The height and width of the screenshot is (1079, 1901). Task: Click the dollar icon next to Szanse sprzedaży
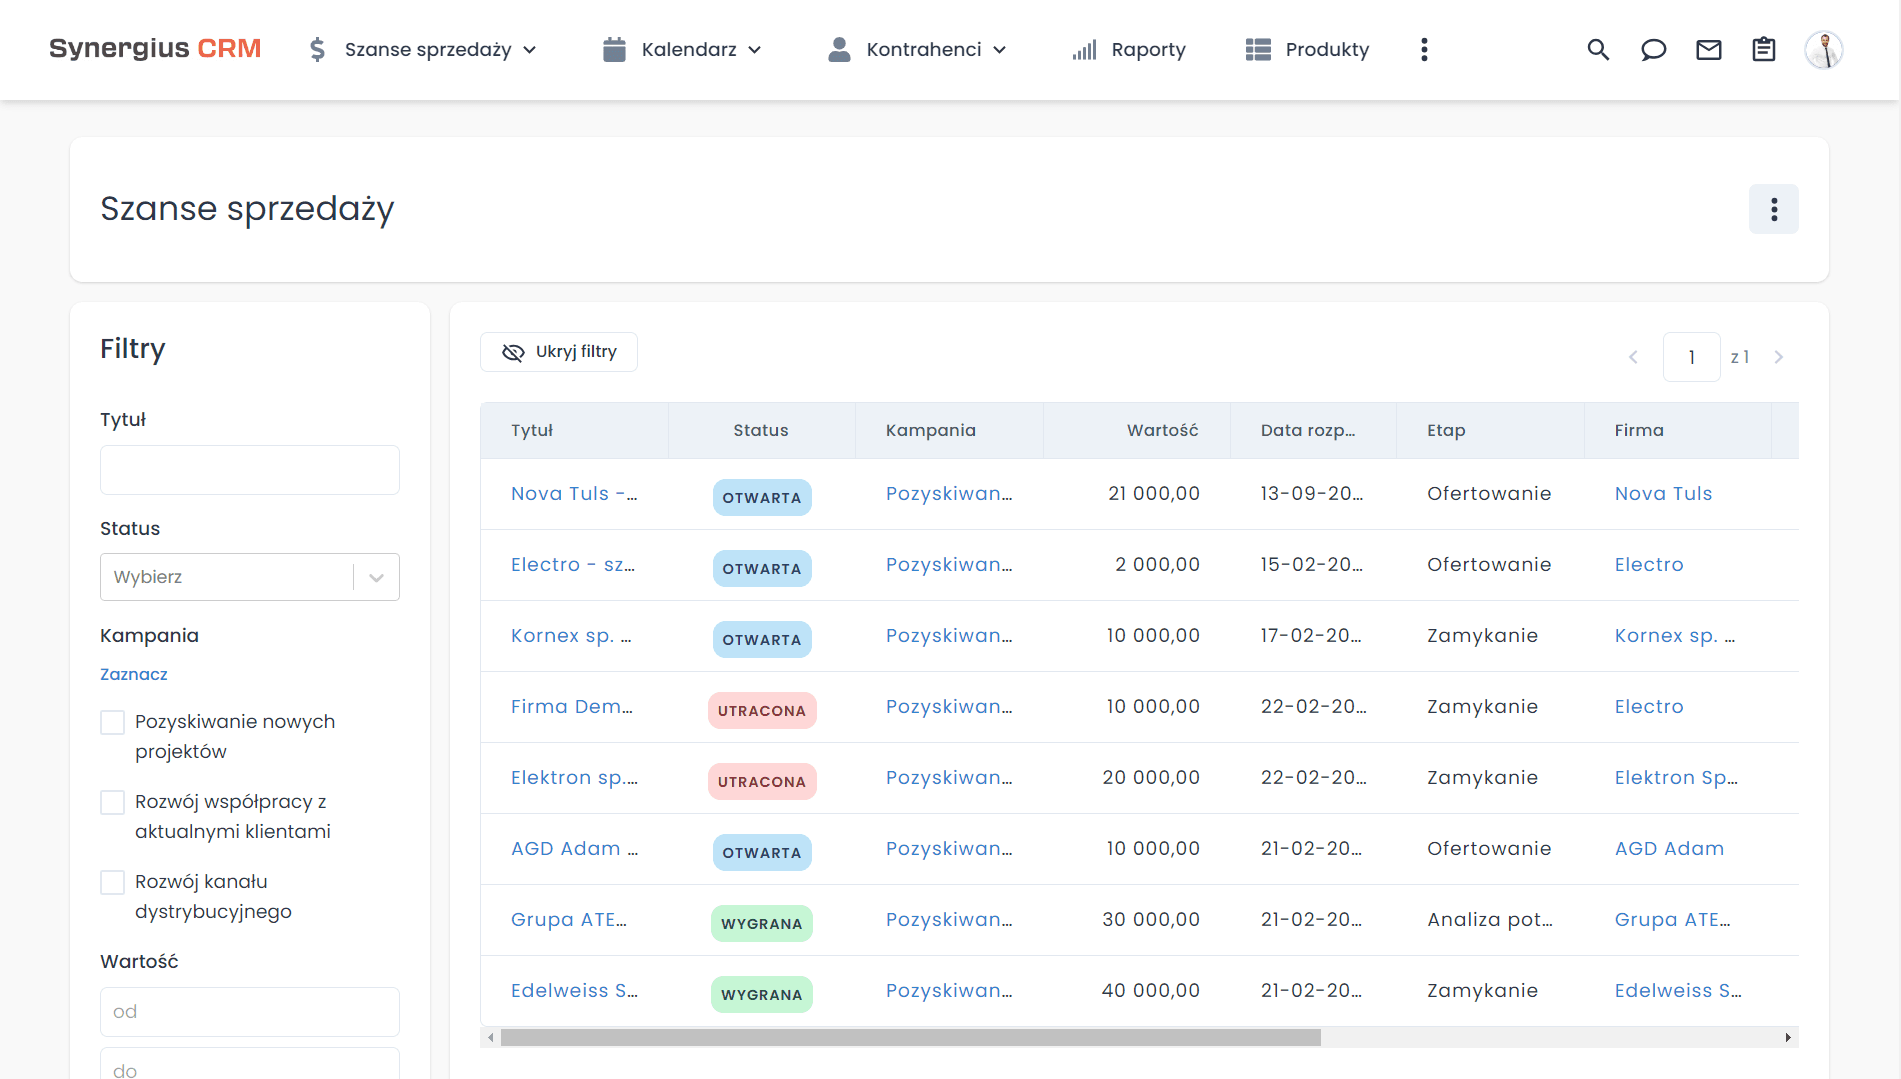click(316, 49)
